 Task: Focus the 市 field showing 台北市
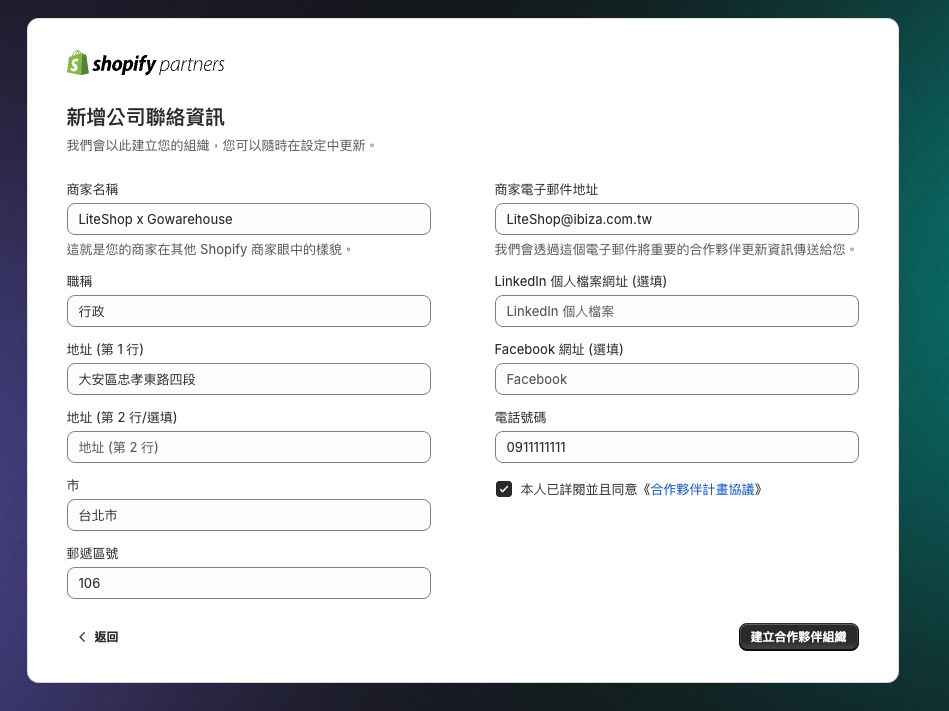point(248,515)
